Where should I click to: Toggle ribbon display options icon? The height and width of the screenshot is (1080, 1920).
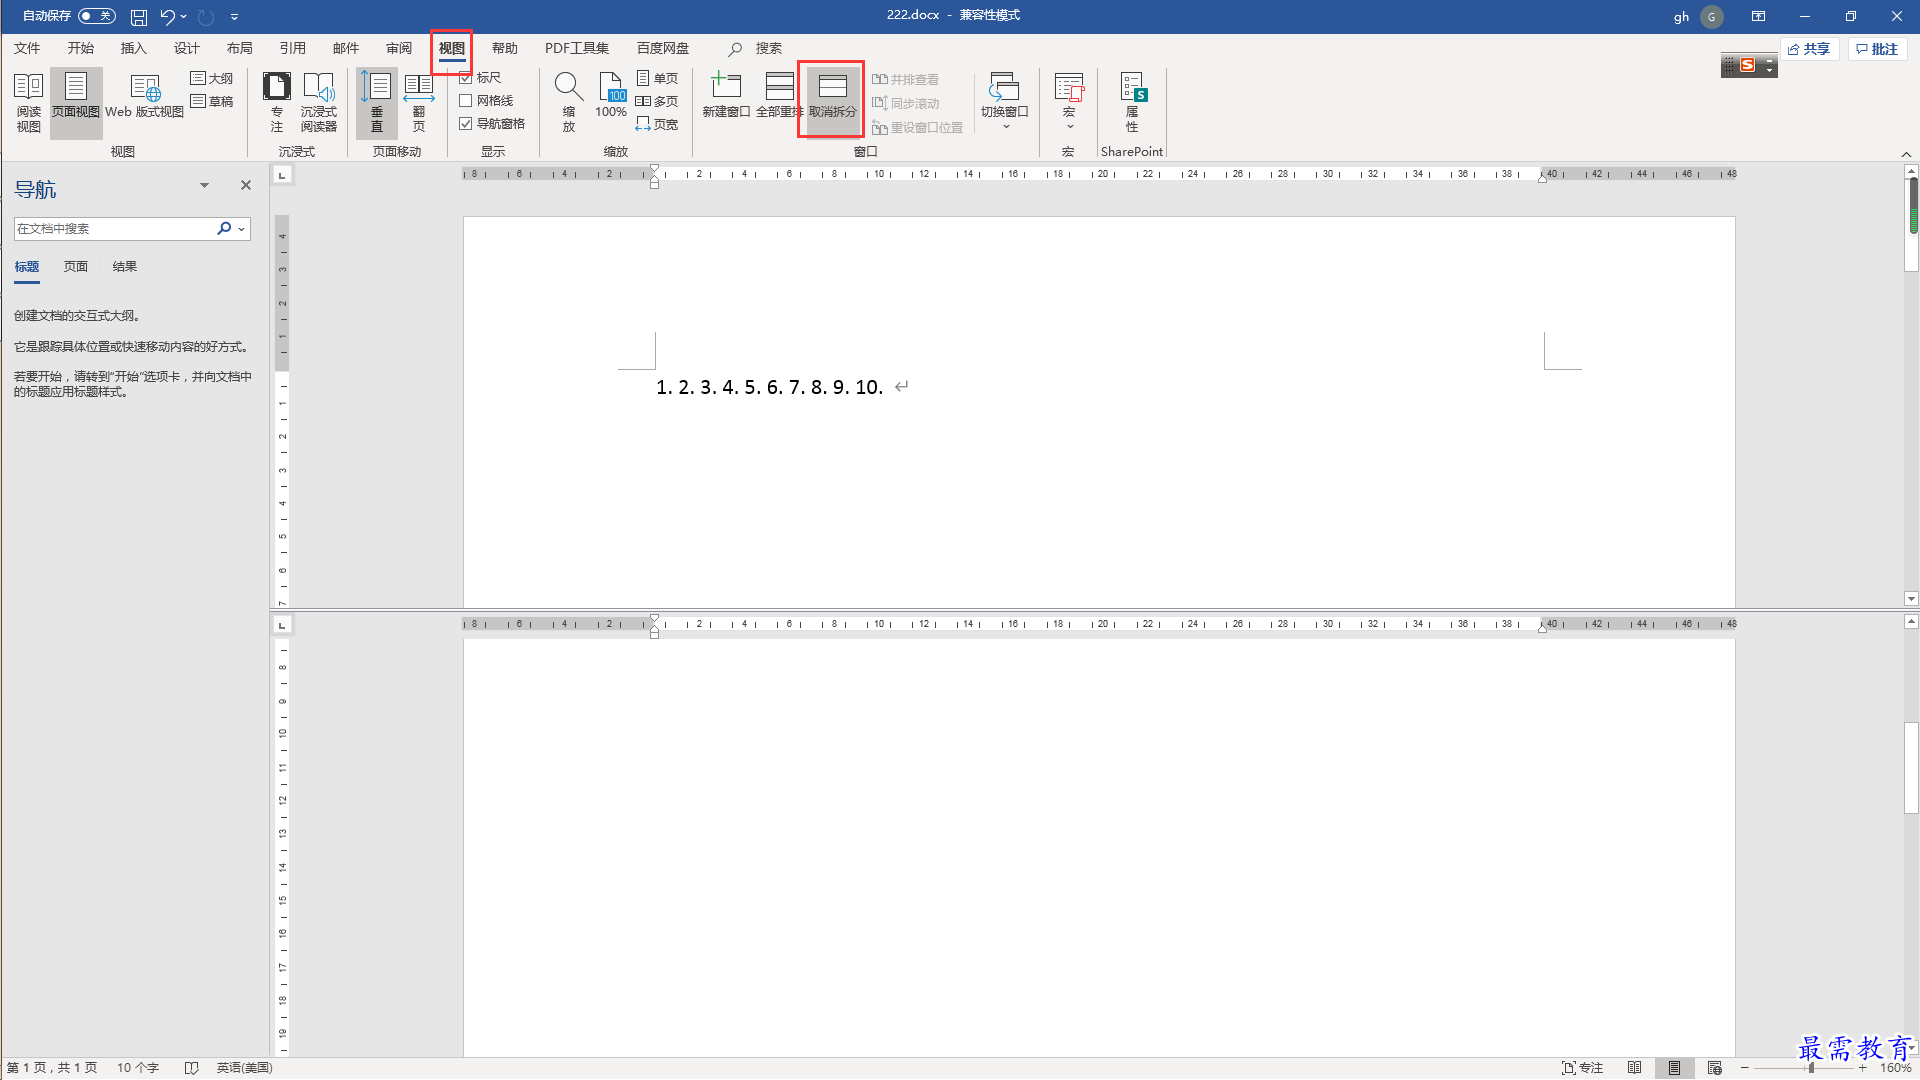point(1758,17)
